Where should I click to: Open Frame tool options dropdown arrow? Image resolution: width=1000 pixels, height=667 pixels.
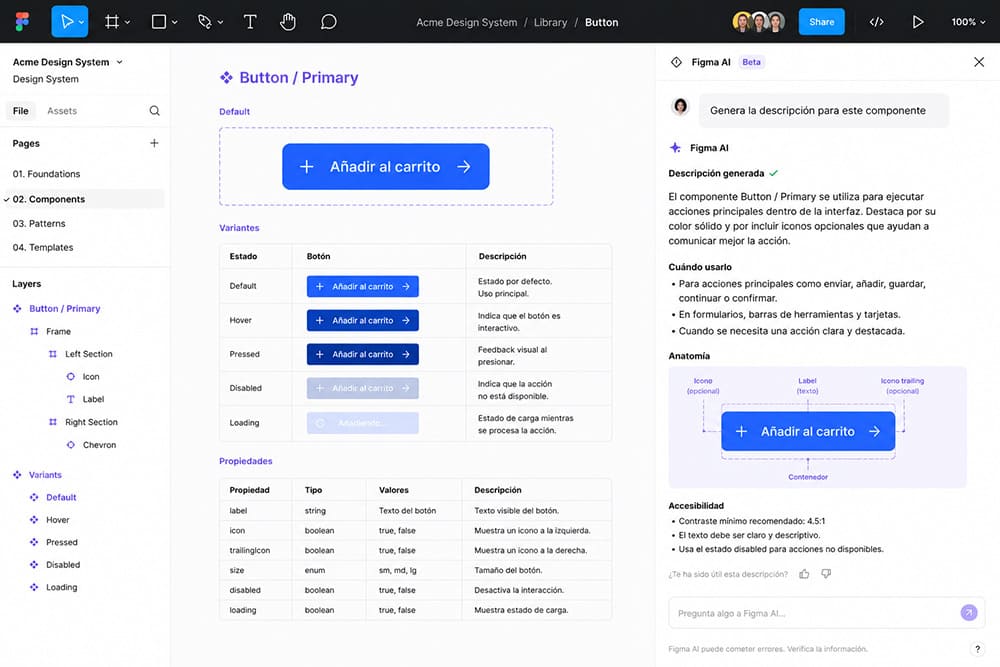click(127, 22)
